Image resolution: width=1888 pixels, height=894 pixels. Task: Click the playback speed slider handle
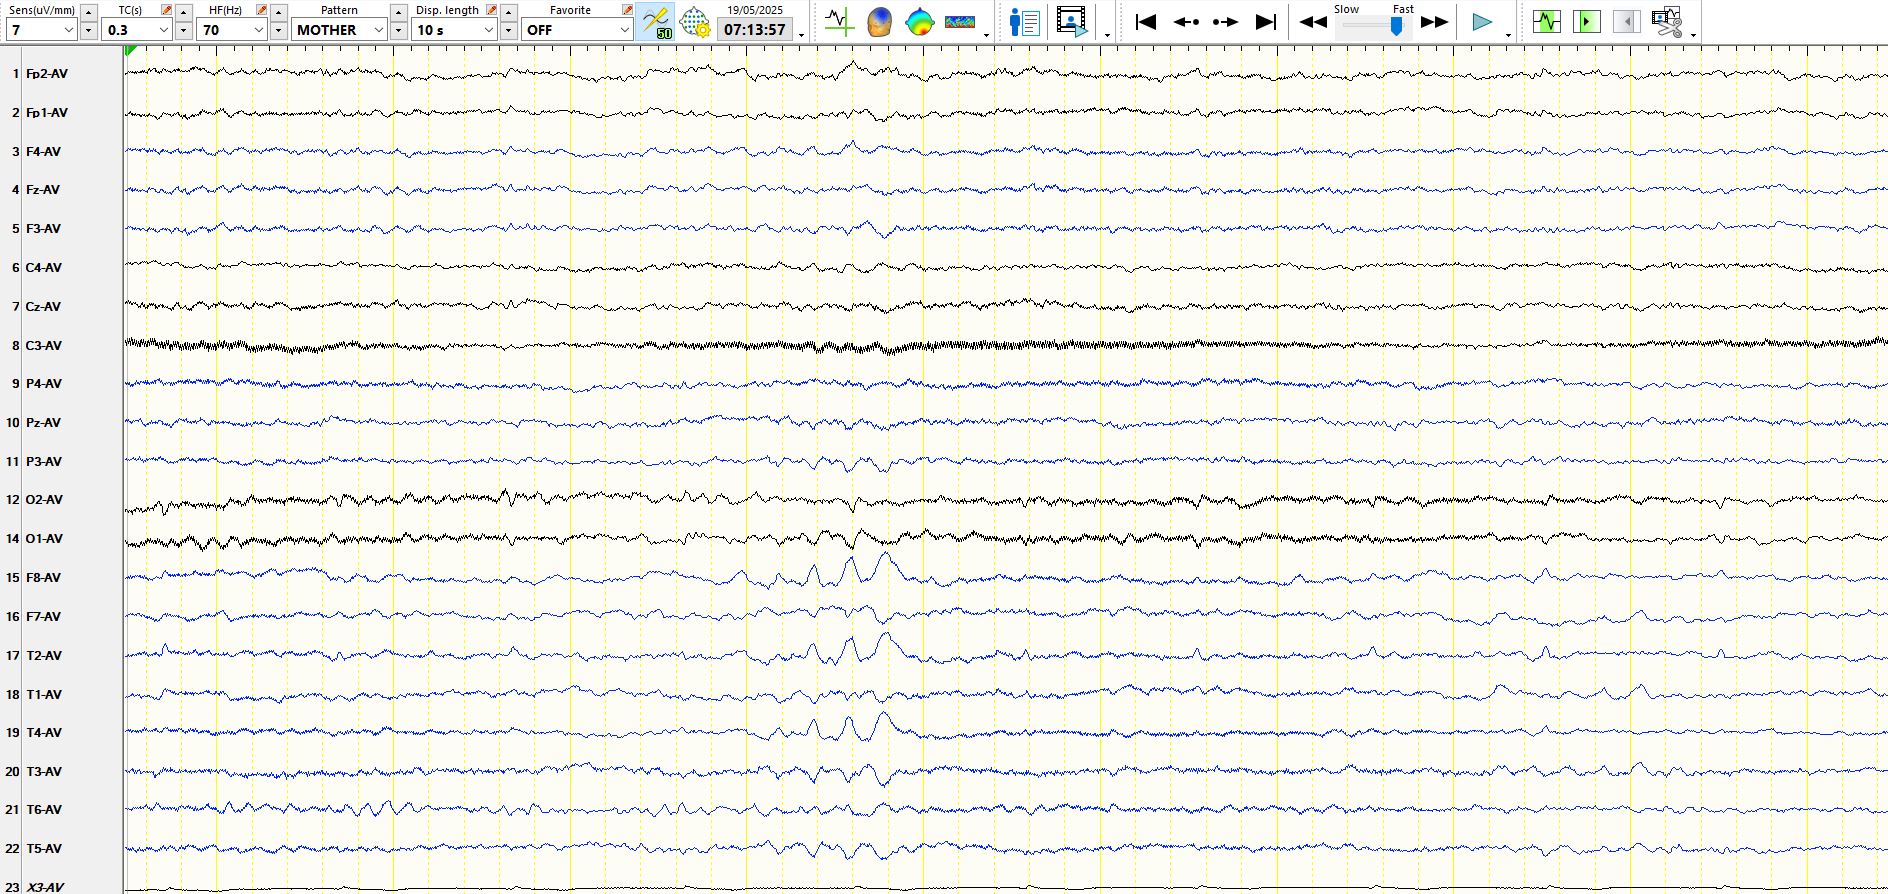[1396, 26]
